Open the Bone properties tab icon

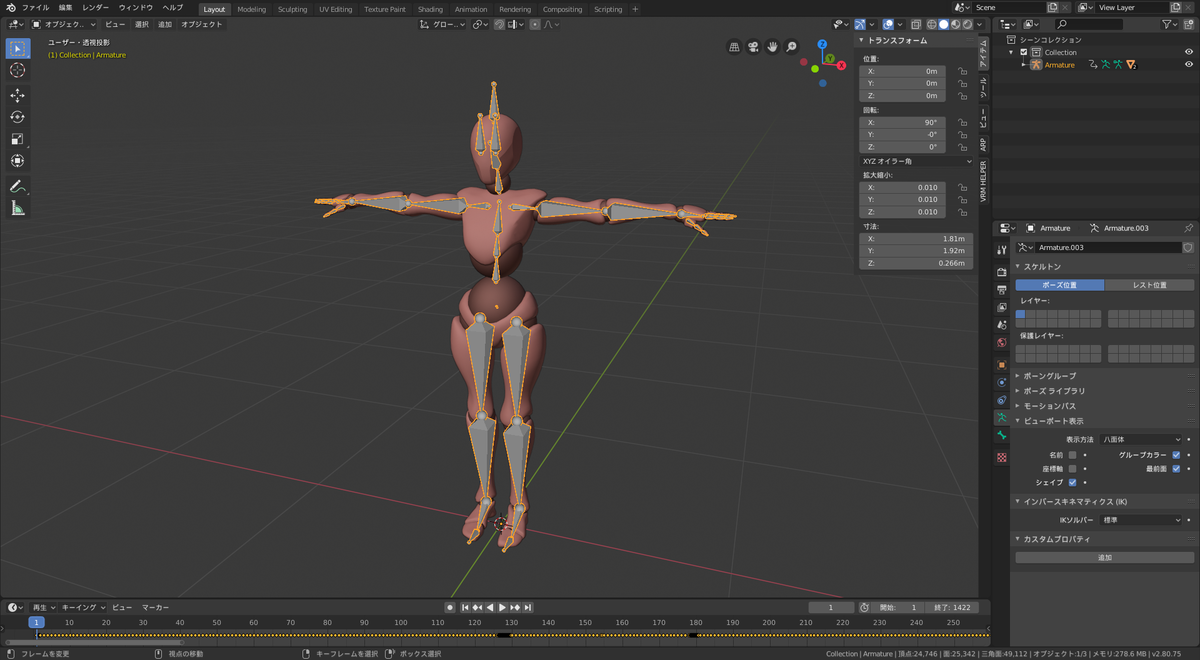[x=1002, y=436]
